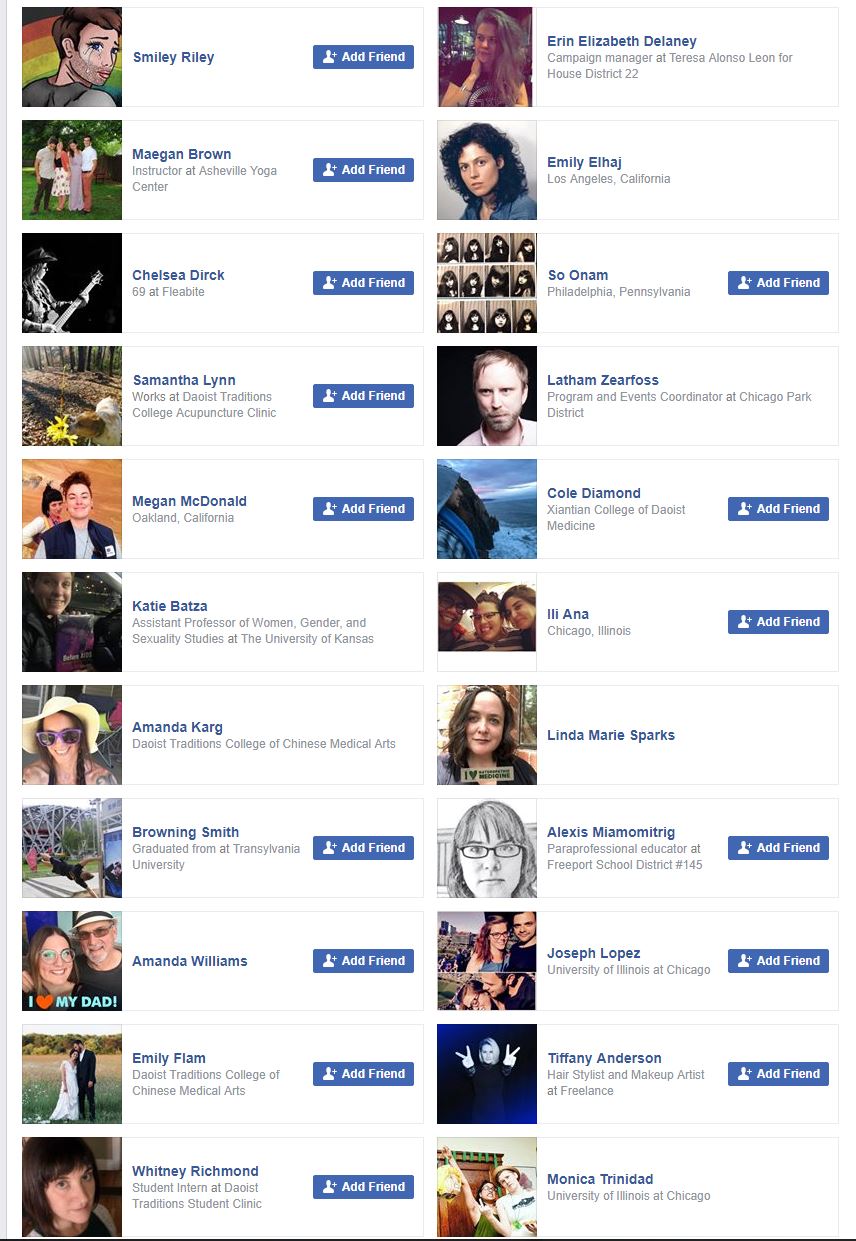Open Emily Elhaj's profile picture thumbnail

(487, 170)
